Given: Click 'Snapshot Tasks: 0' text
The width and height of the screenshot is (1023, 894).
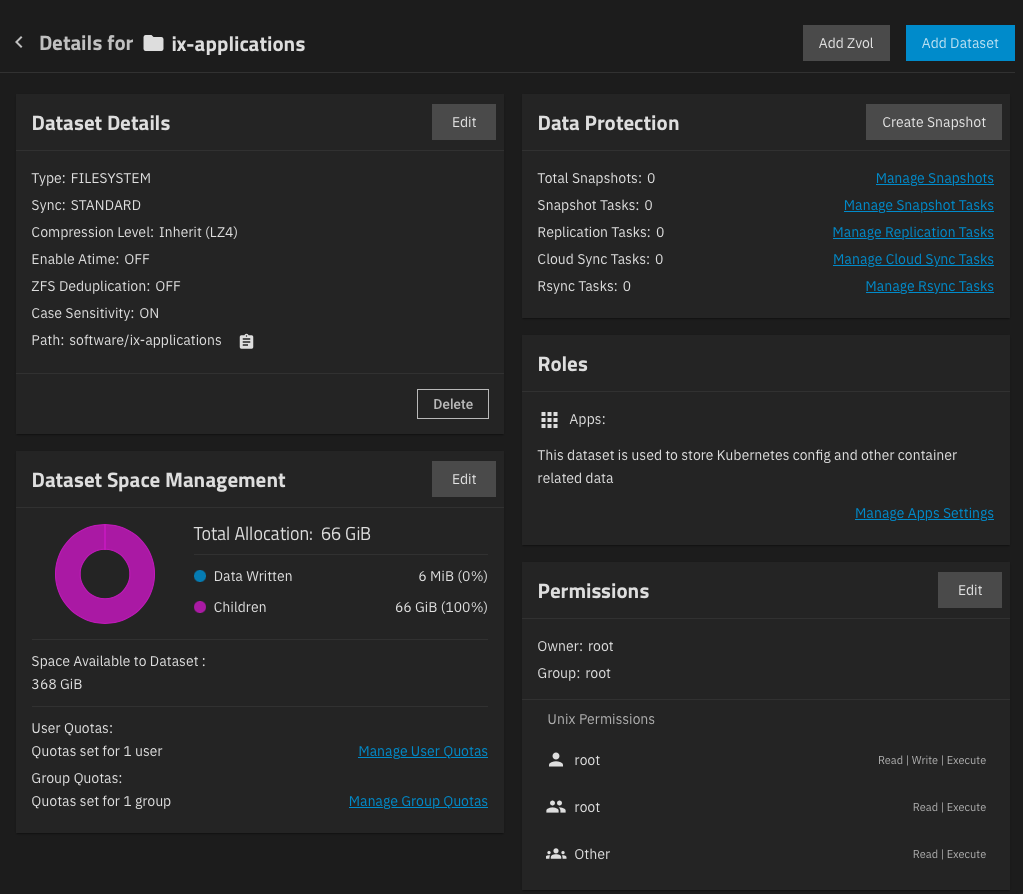Looking at the screenshot, I should pyautogui.click(x=595, y=205).
